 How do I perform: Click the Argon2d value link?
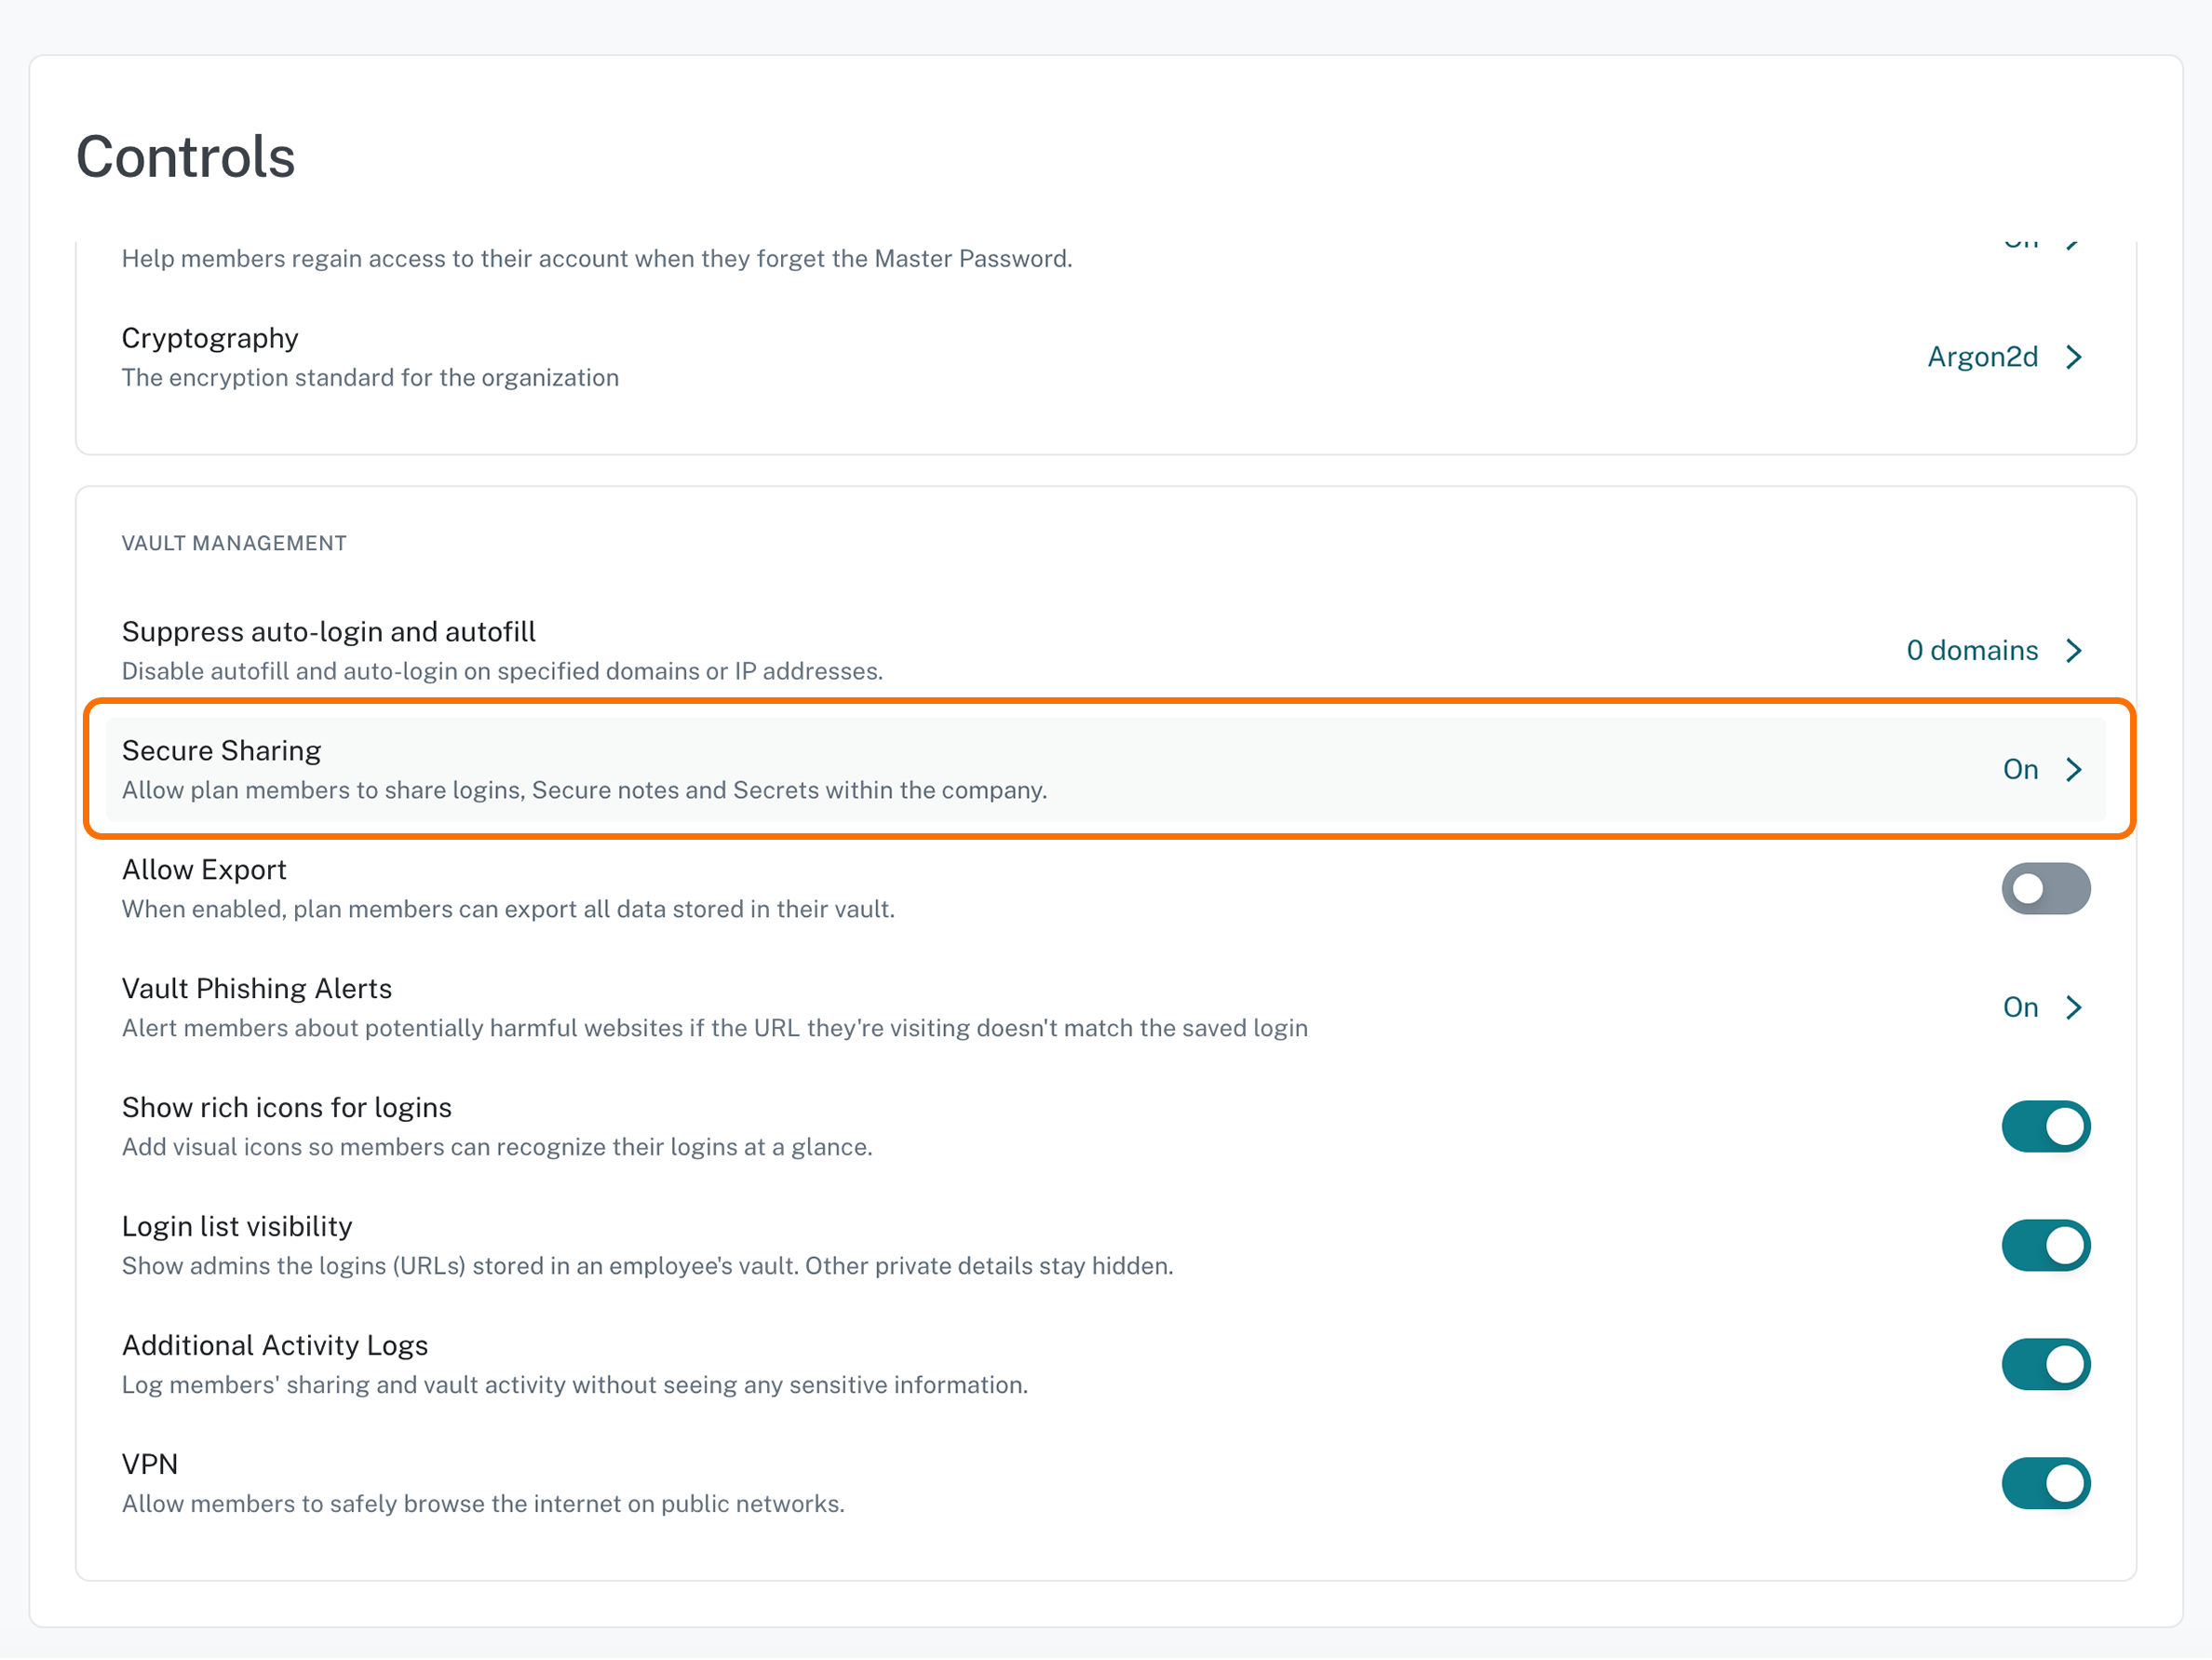[x=1982, y=357]
